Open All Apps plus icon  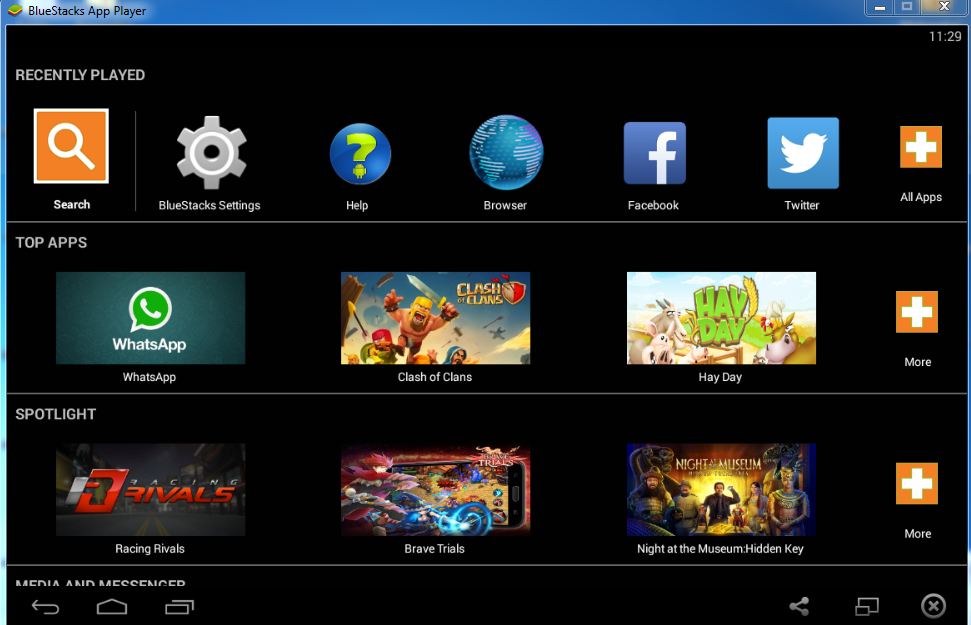[921, 147]
